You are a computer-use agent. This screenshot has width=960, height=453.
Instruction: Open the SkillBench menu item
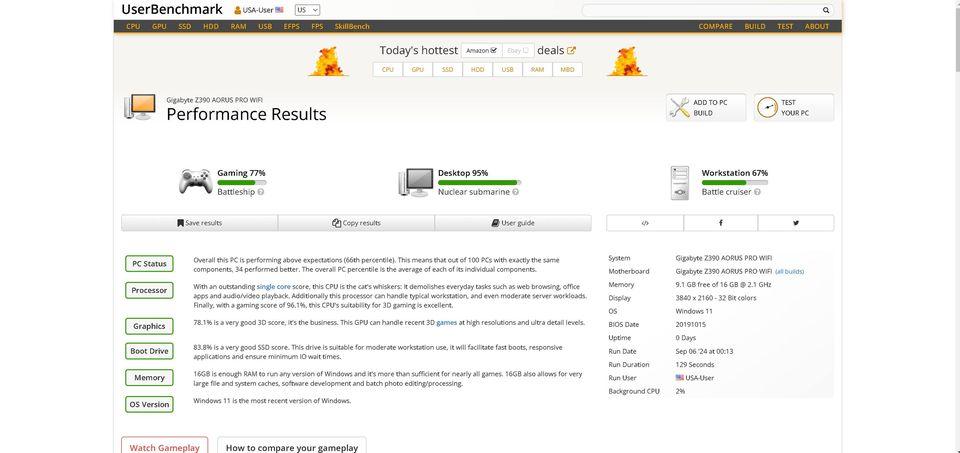pyautogui.click(x=352, y=26)
